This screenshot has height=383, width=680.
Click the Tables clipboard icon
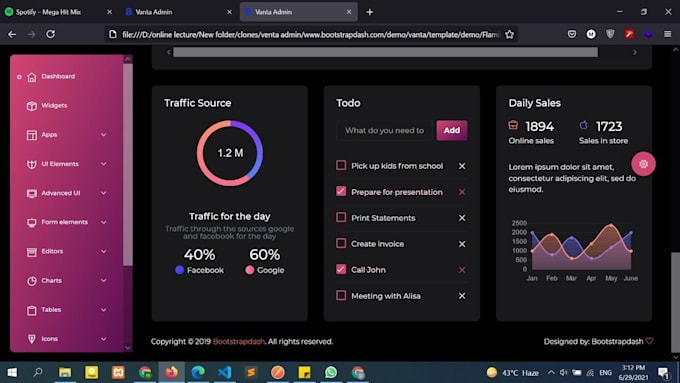tap(32, 310)
